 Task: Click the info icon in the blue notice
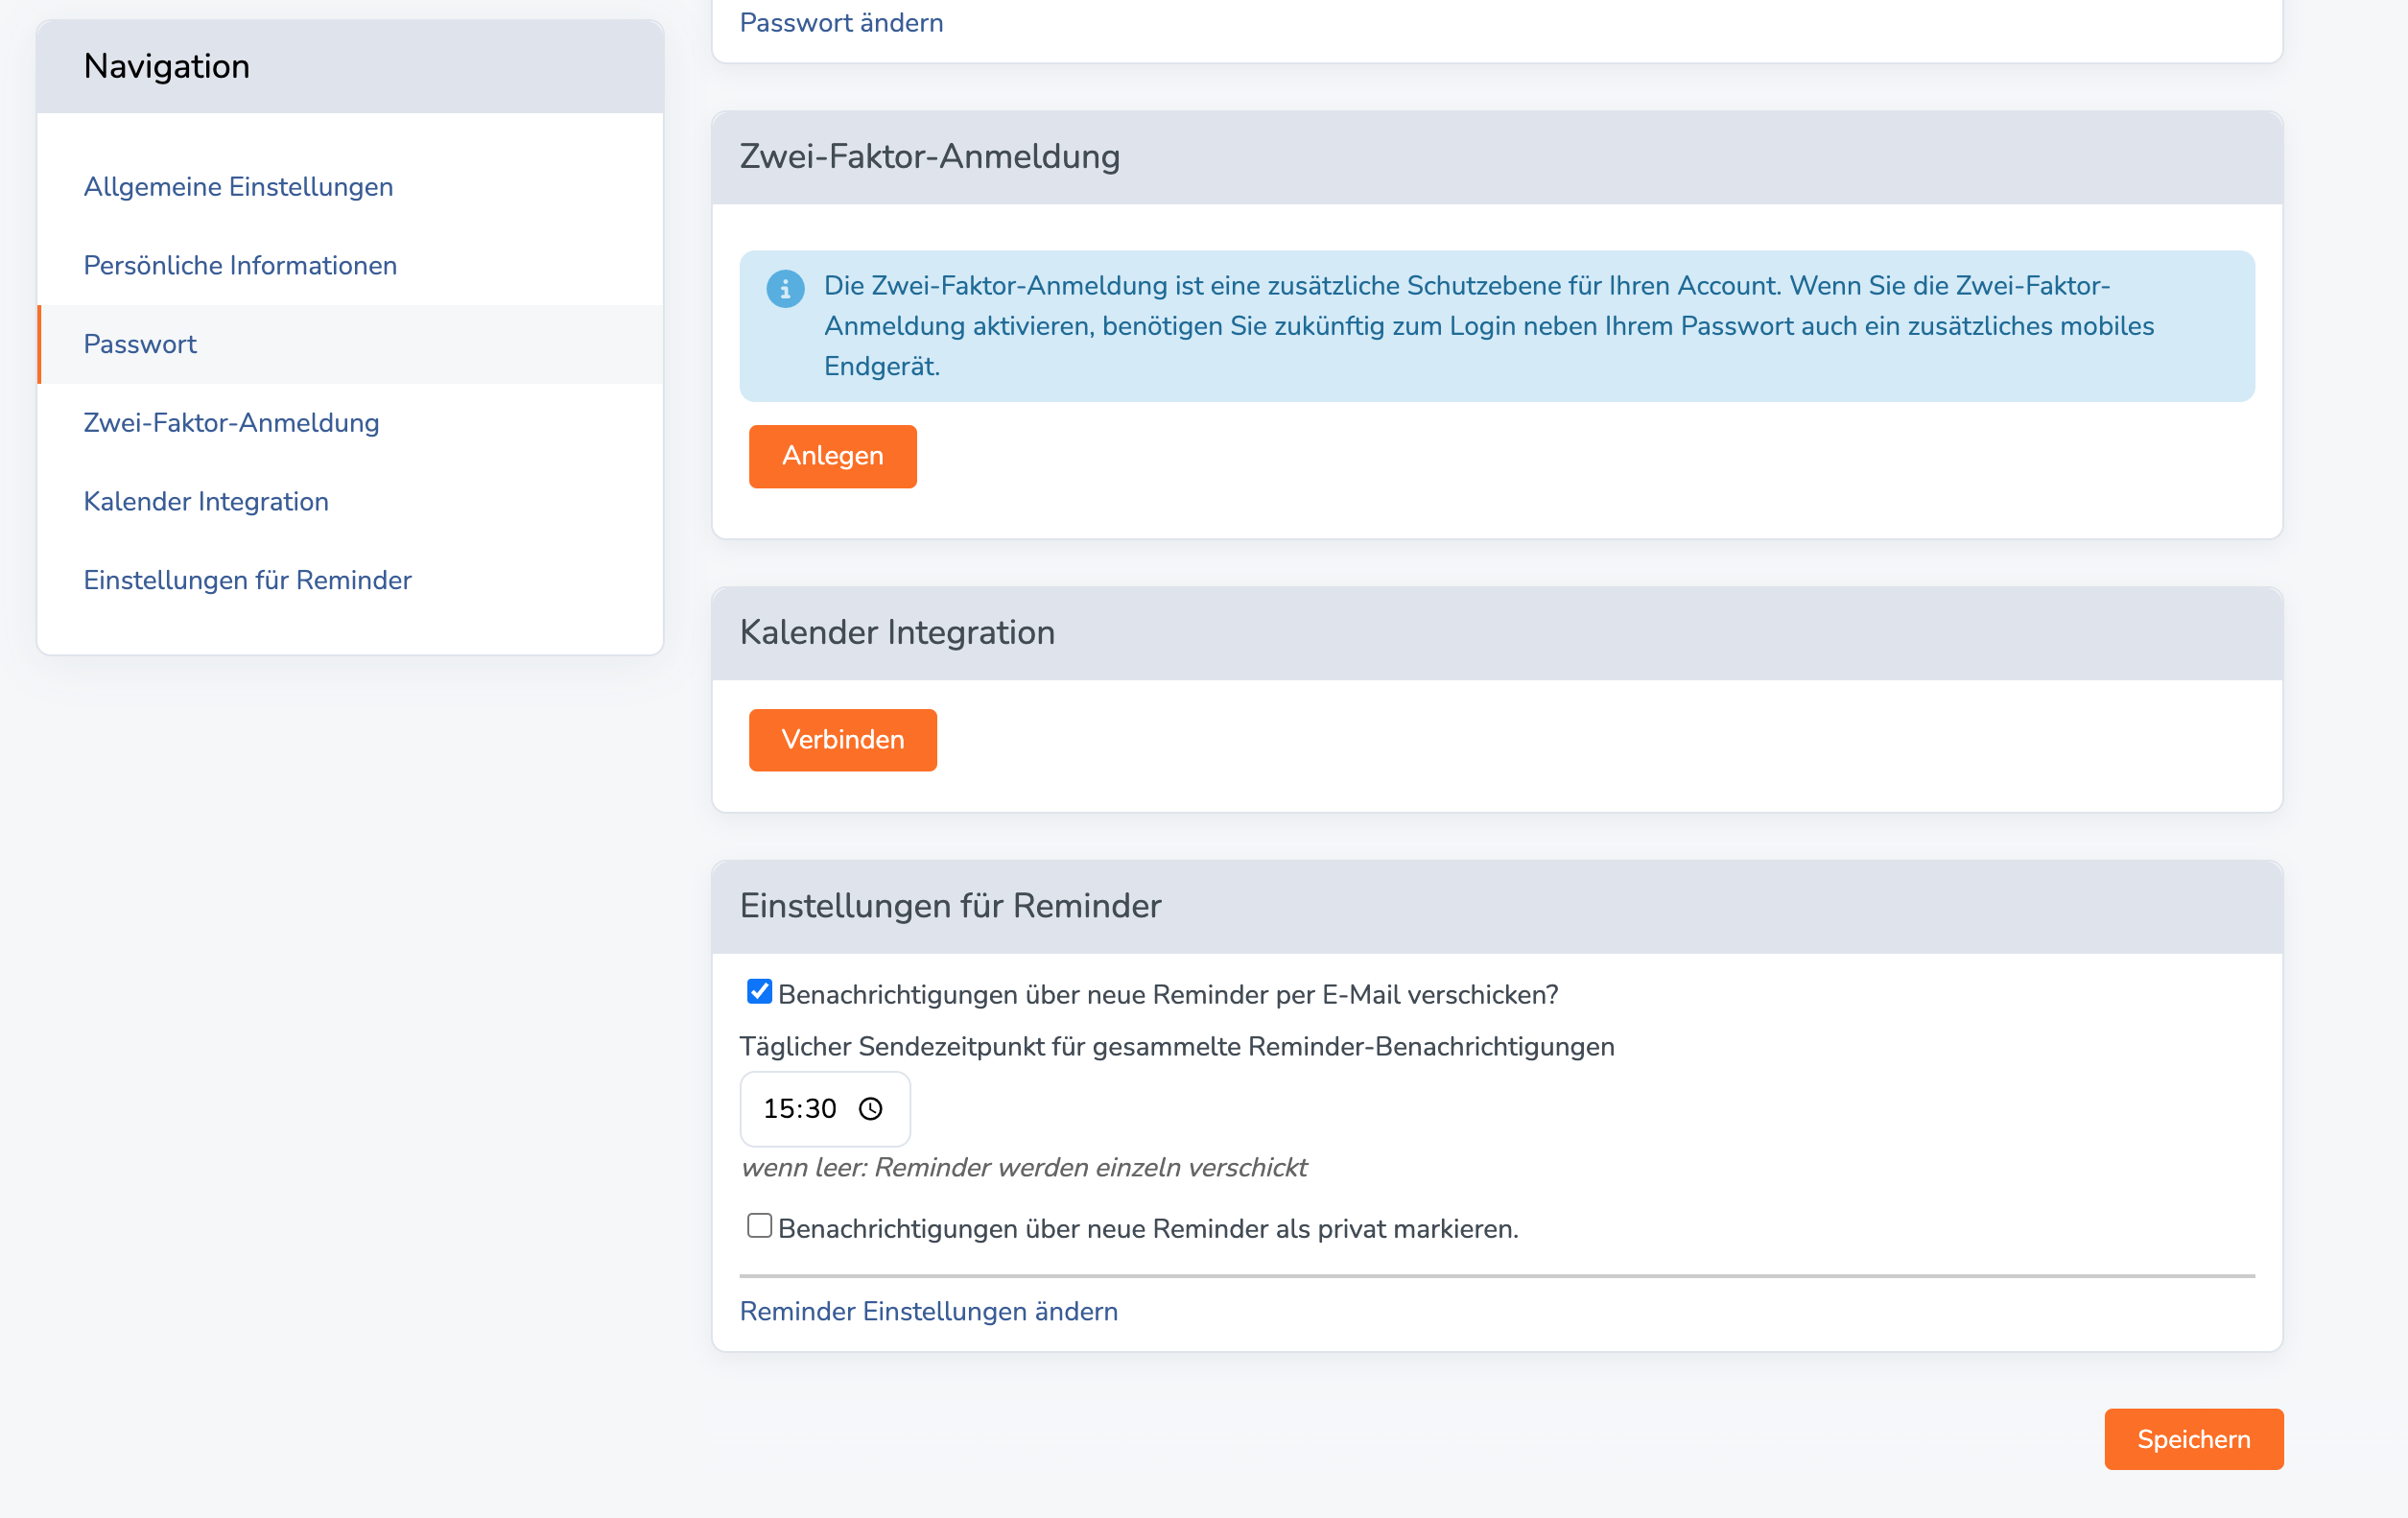tap(785, 289)
